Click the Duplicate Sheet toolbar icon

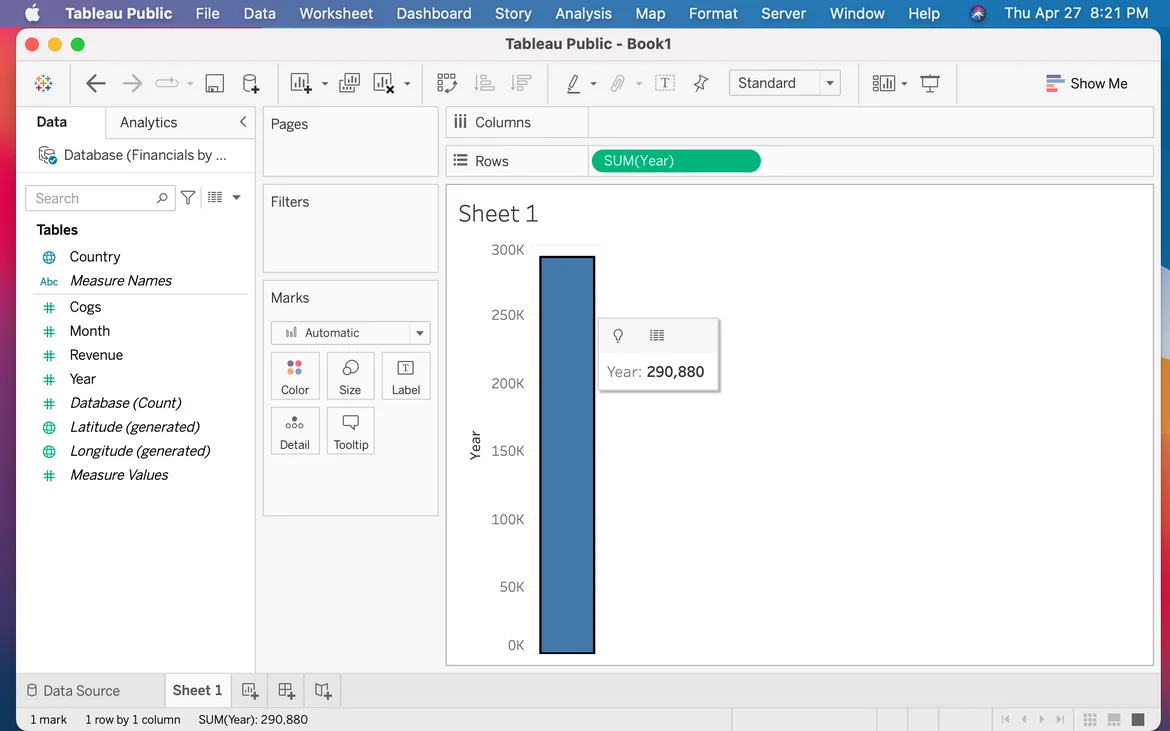click(x=349, y=84)
